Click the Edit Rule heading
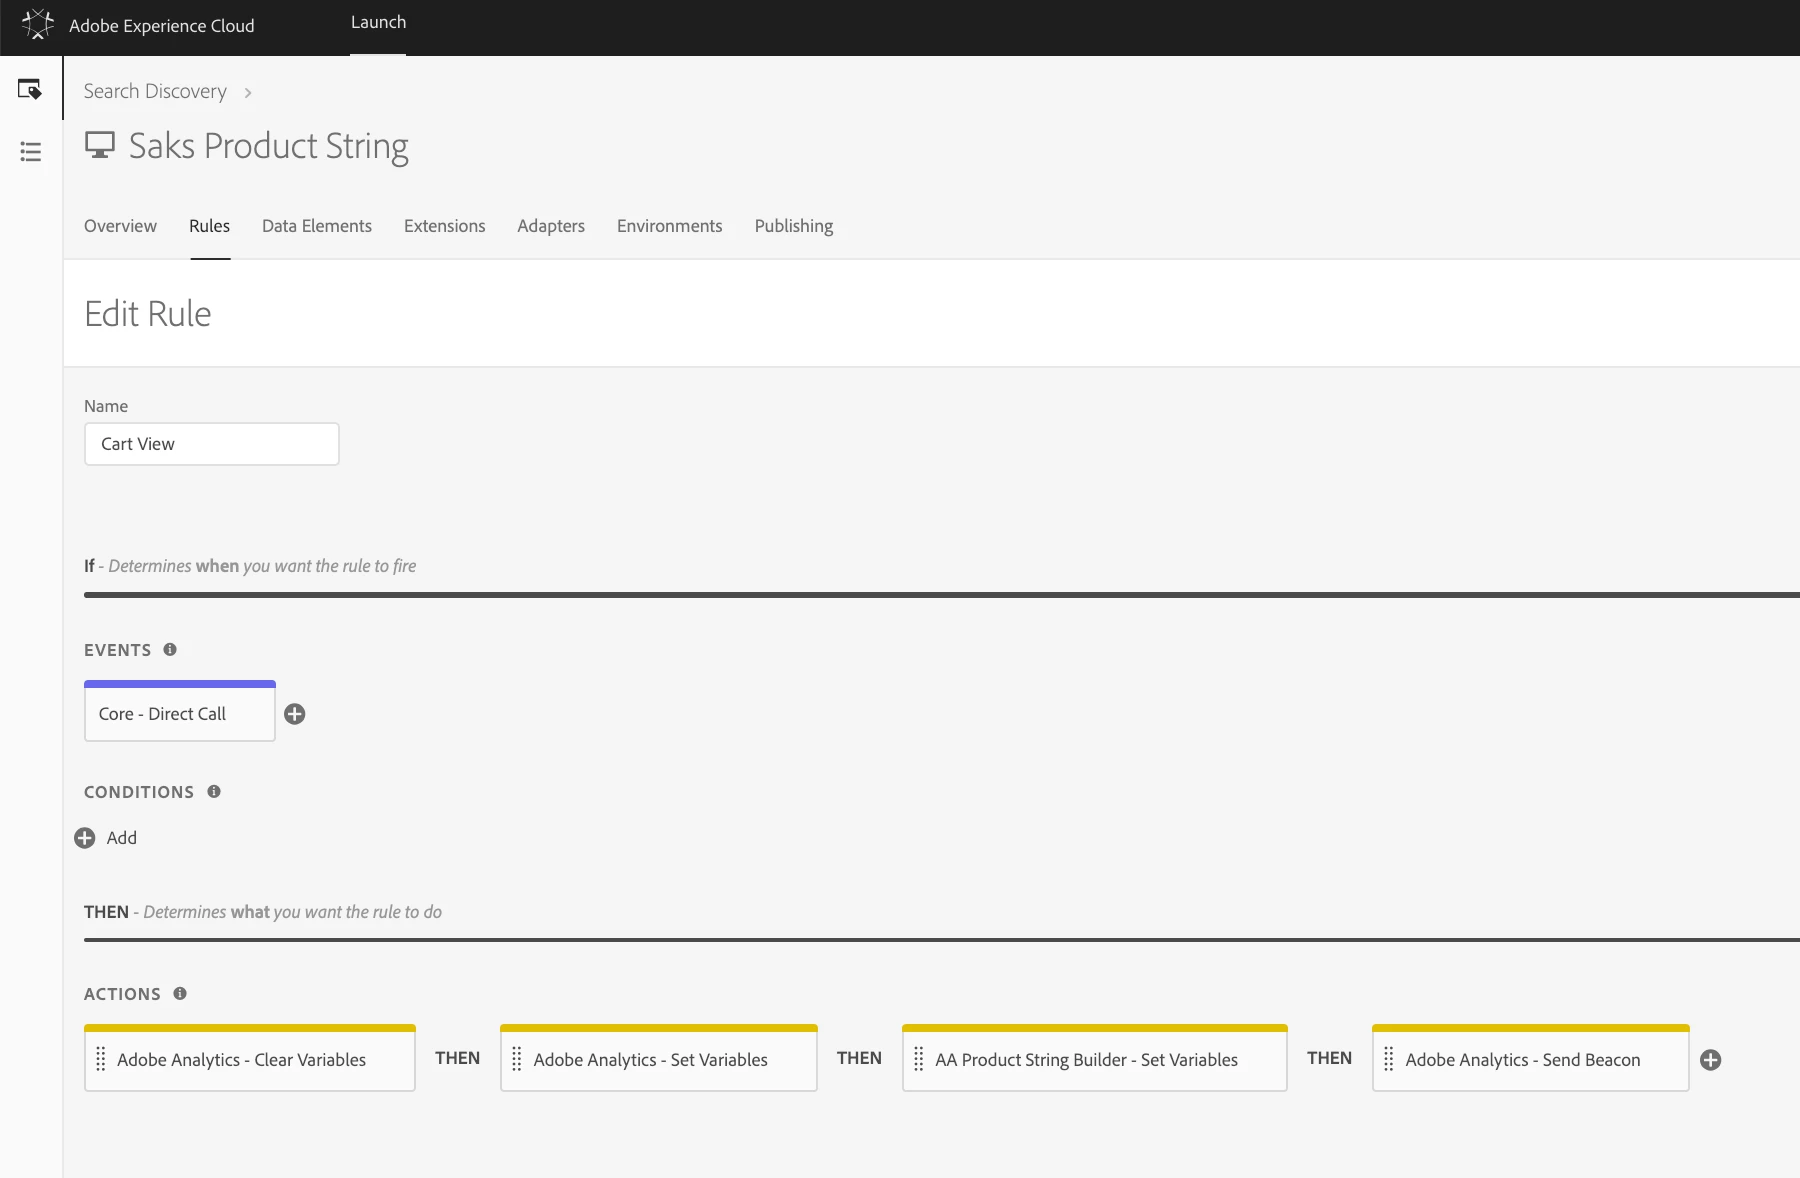 pos(148,314)
